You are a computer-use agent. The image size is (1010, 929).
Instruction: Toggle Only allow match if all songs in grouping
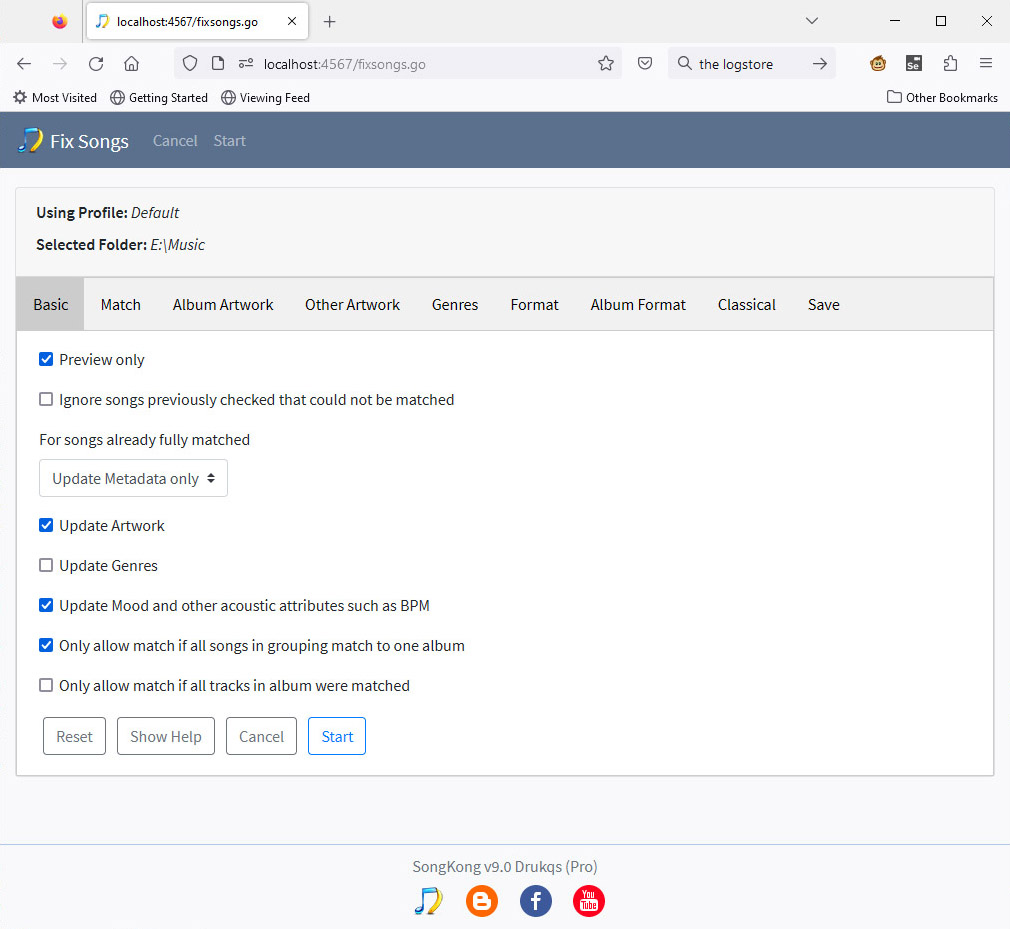(46, 645)
